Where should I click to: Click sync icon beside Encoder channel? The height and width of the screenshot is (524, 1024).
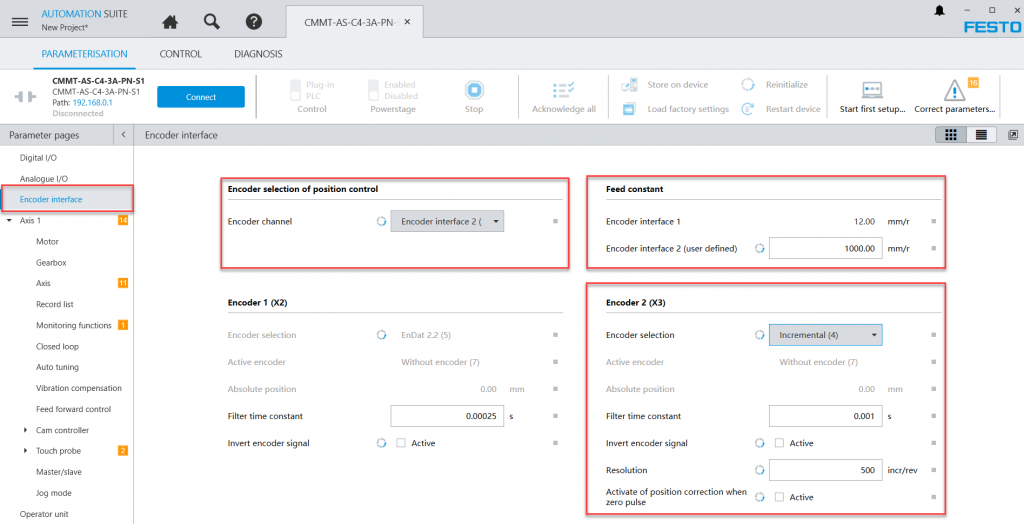point(381,221)
